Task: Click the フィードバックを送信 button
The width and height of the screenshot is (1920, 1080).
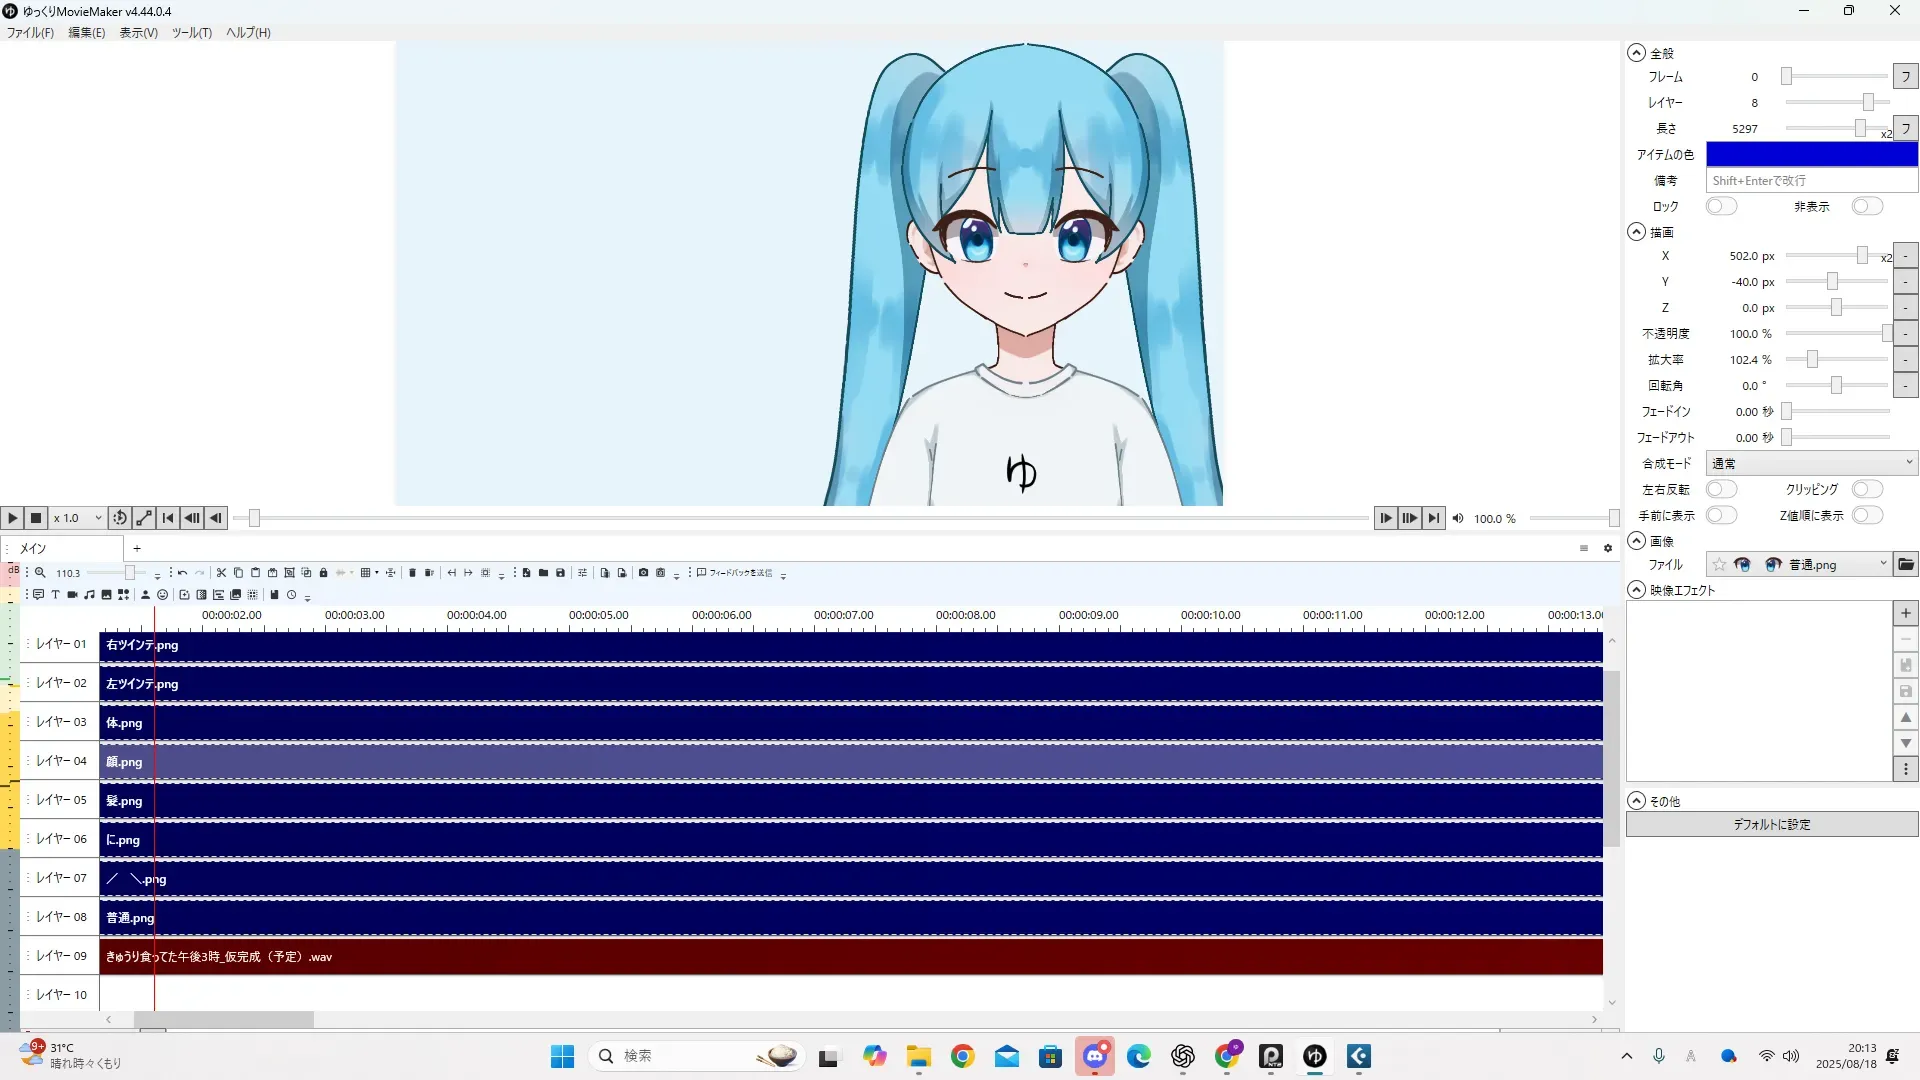Action: pyautogui.click(x=735, y=573)
